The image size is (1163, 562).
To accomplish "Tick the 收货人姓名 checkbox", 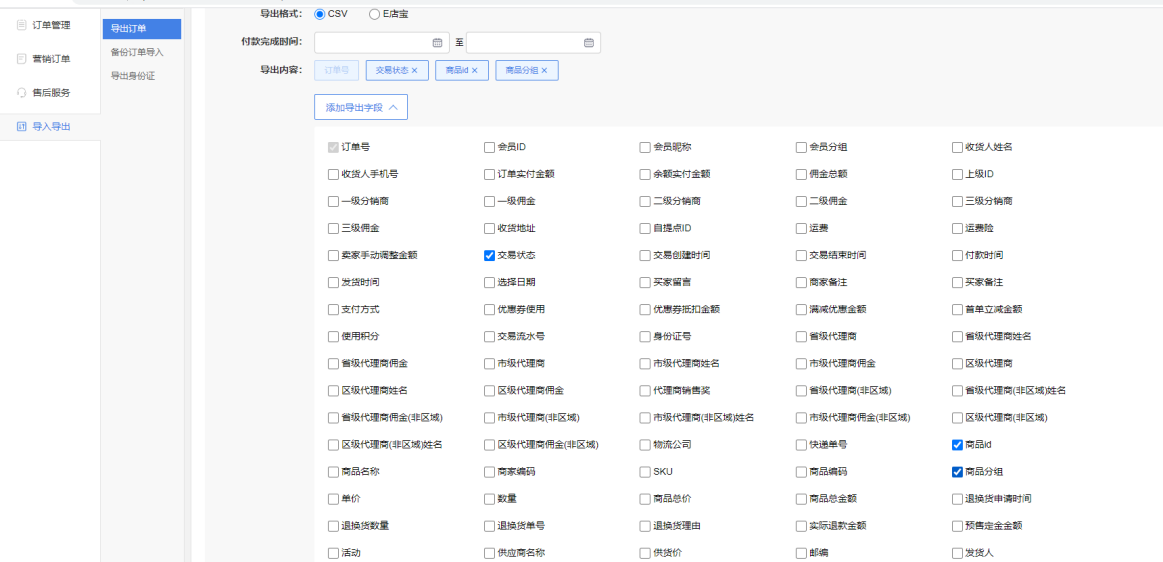I will click(x=957, y=148).
